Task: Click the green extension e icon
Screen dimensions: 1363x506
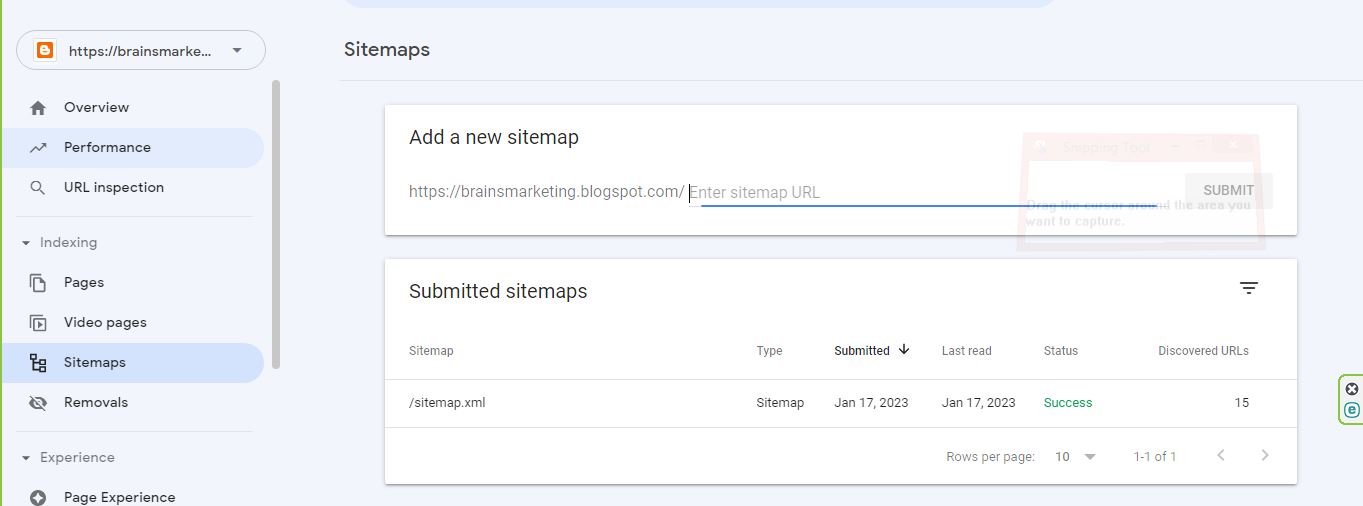Action: point(1352,410)
